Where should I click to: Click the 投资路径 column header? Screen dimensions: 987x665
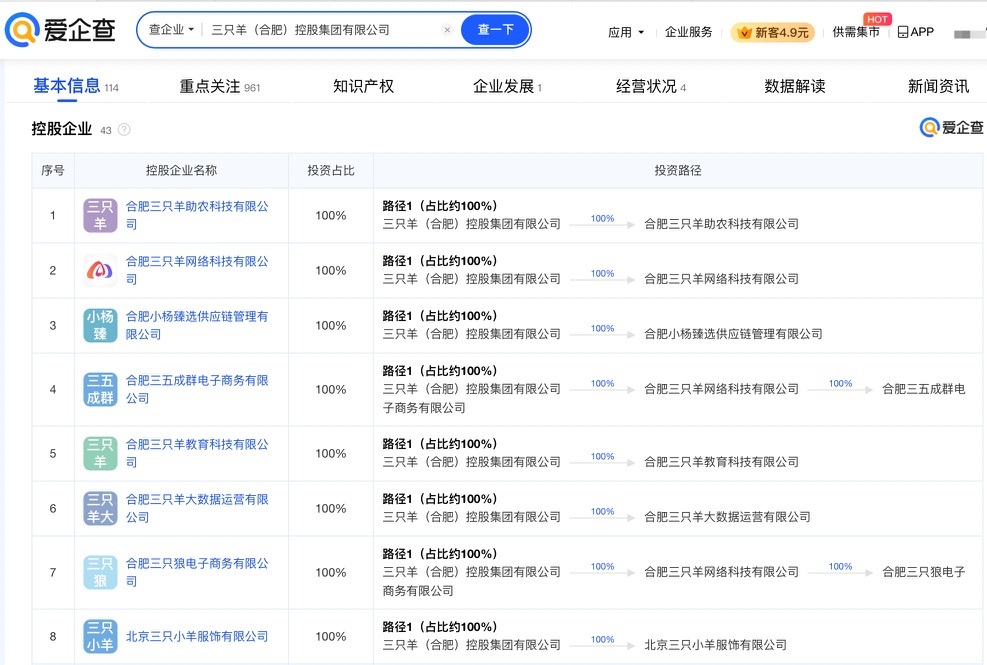pyautogui.click(x=678, y=170)
